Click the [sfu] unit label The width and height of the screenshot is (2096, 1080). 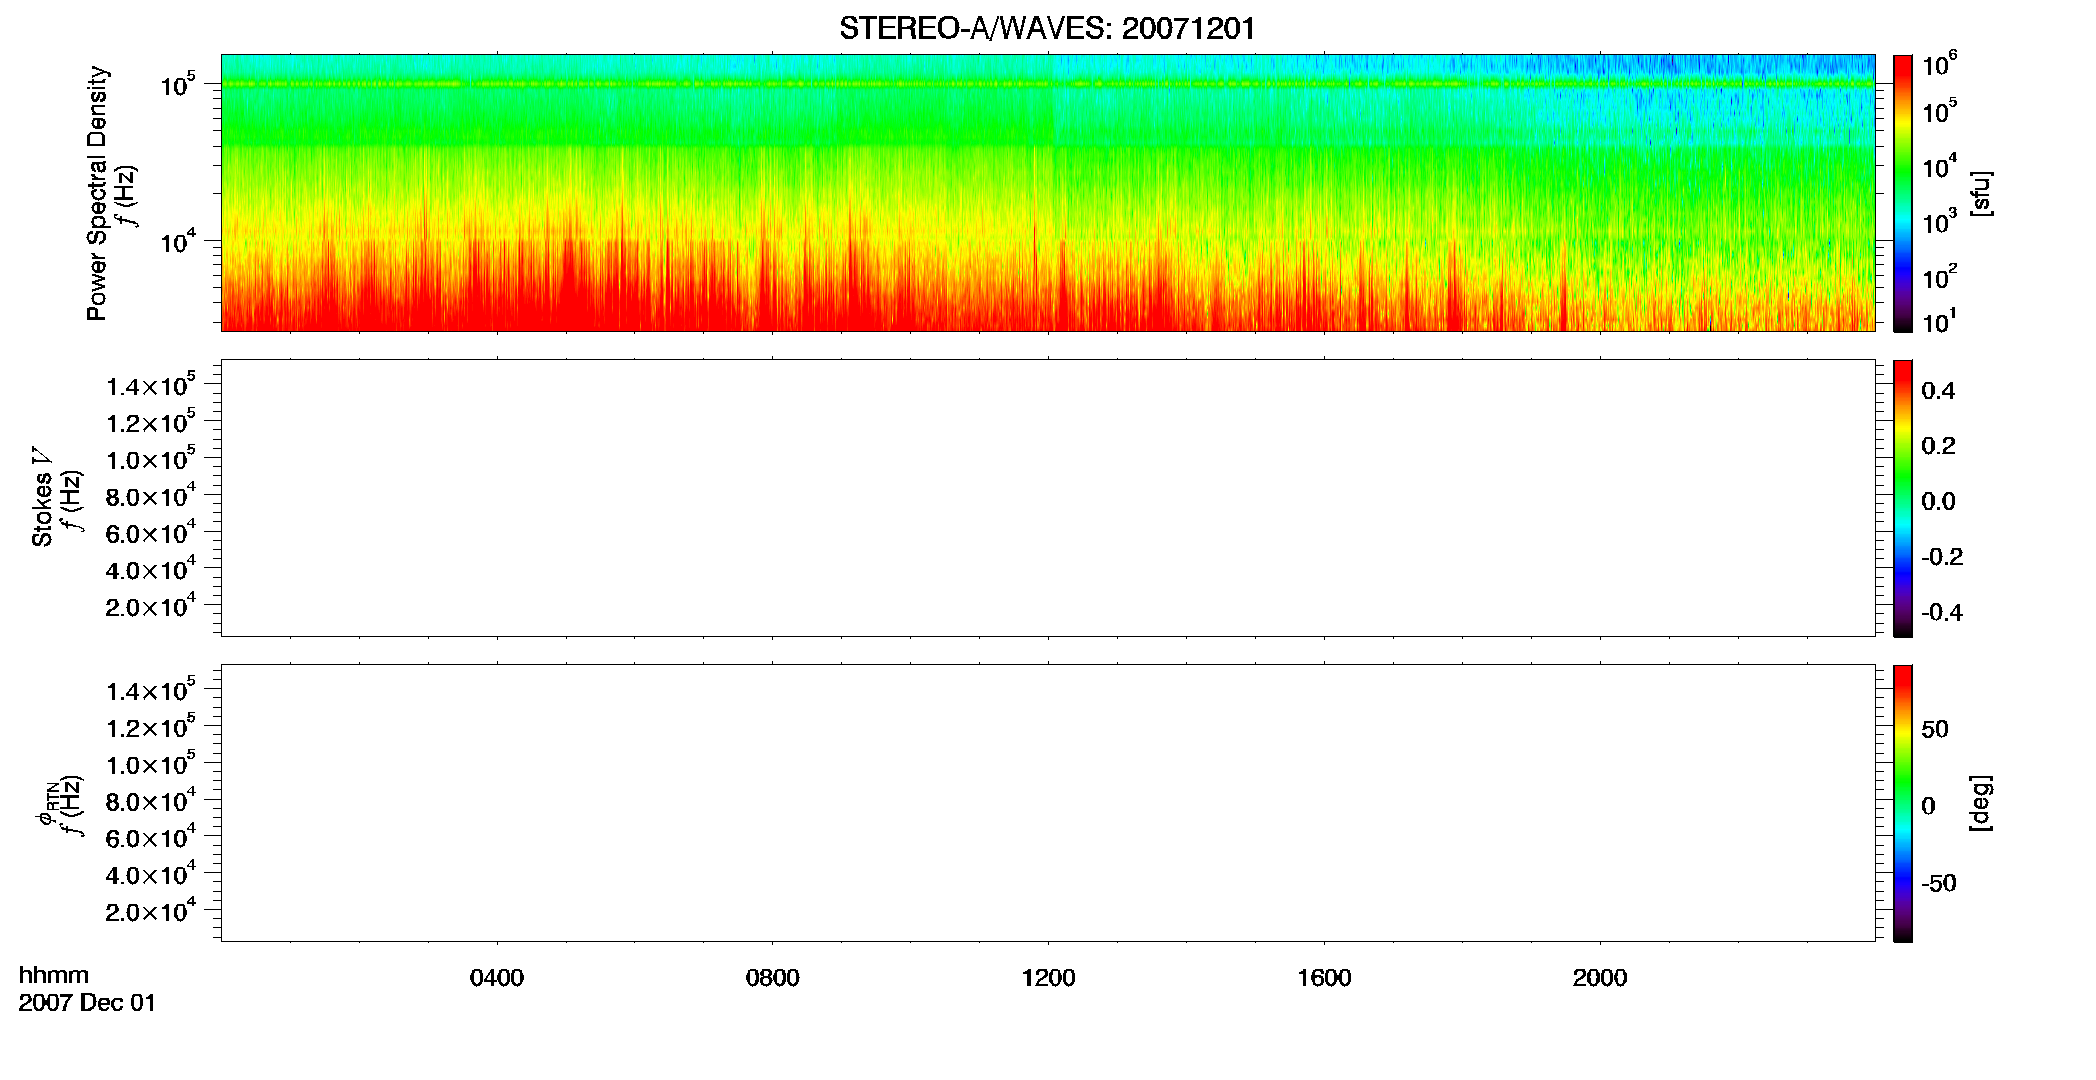point(1981,193)
